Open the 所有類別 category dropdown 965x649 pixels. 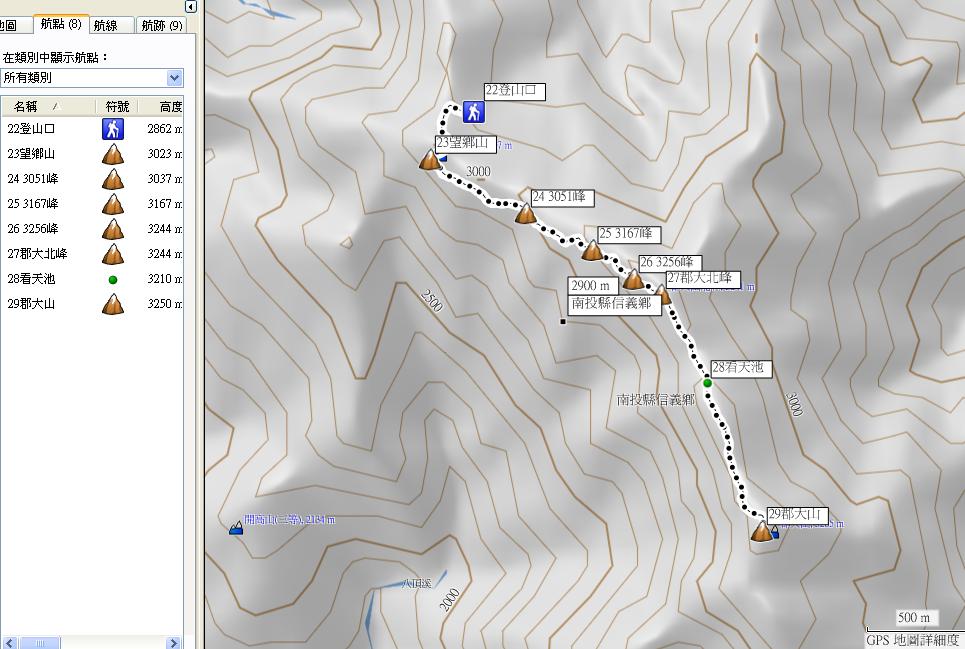click(174, 78)
